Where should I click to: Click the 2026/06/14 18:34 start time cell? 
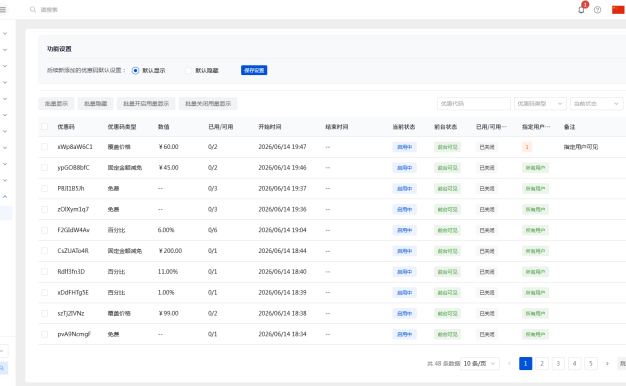(282, 334)
